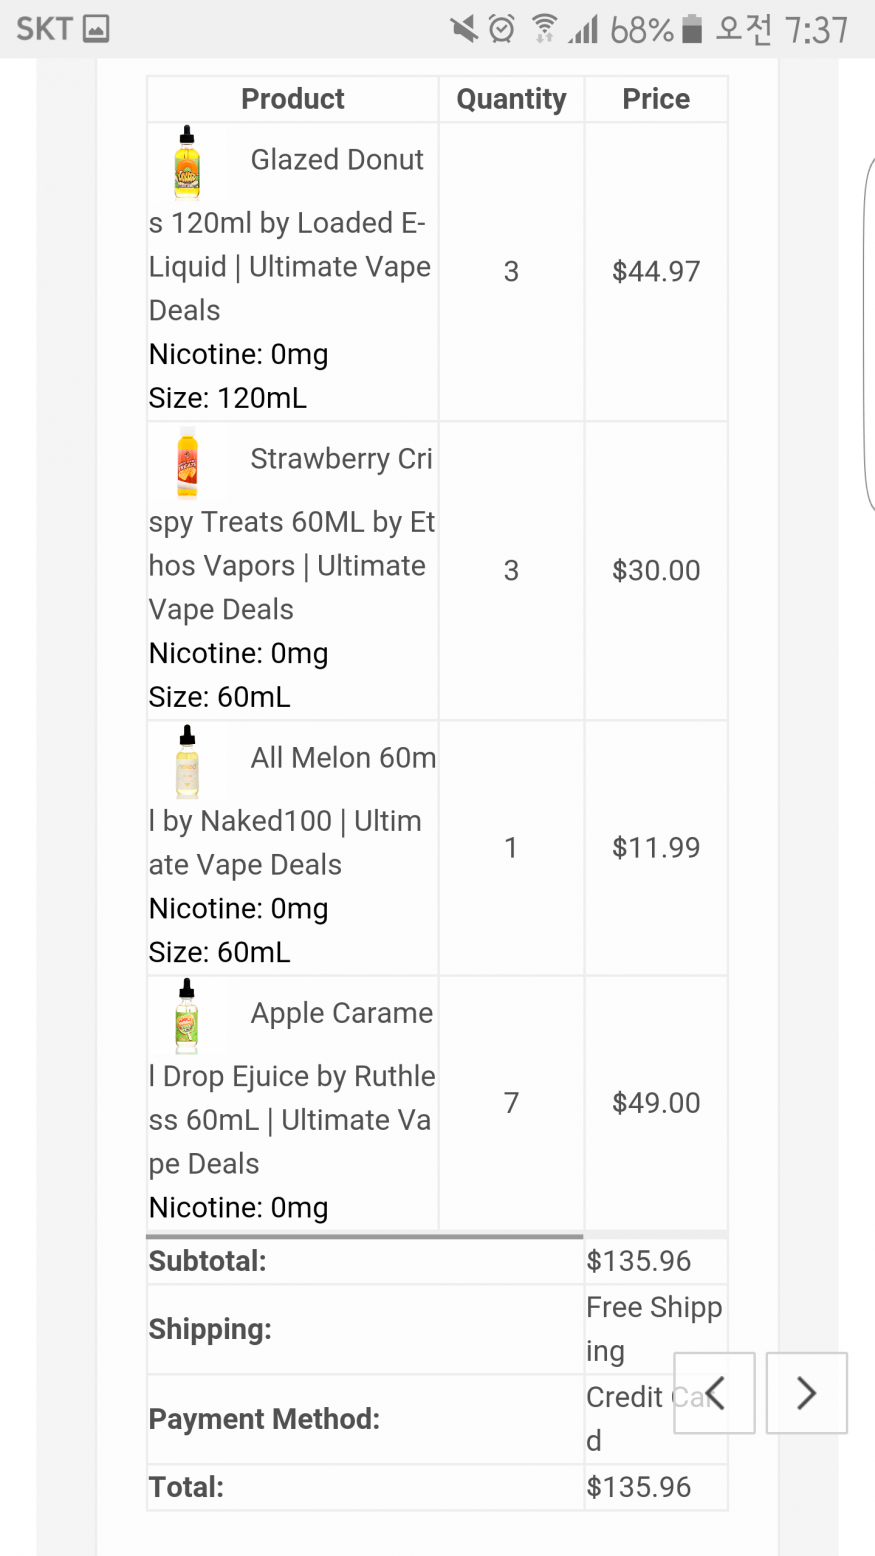The image size is (875, 1556).
Task: Tap the Strawberry Crispy Treats bottle image
Action: (187, 462)
